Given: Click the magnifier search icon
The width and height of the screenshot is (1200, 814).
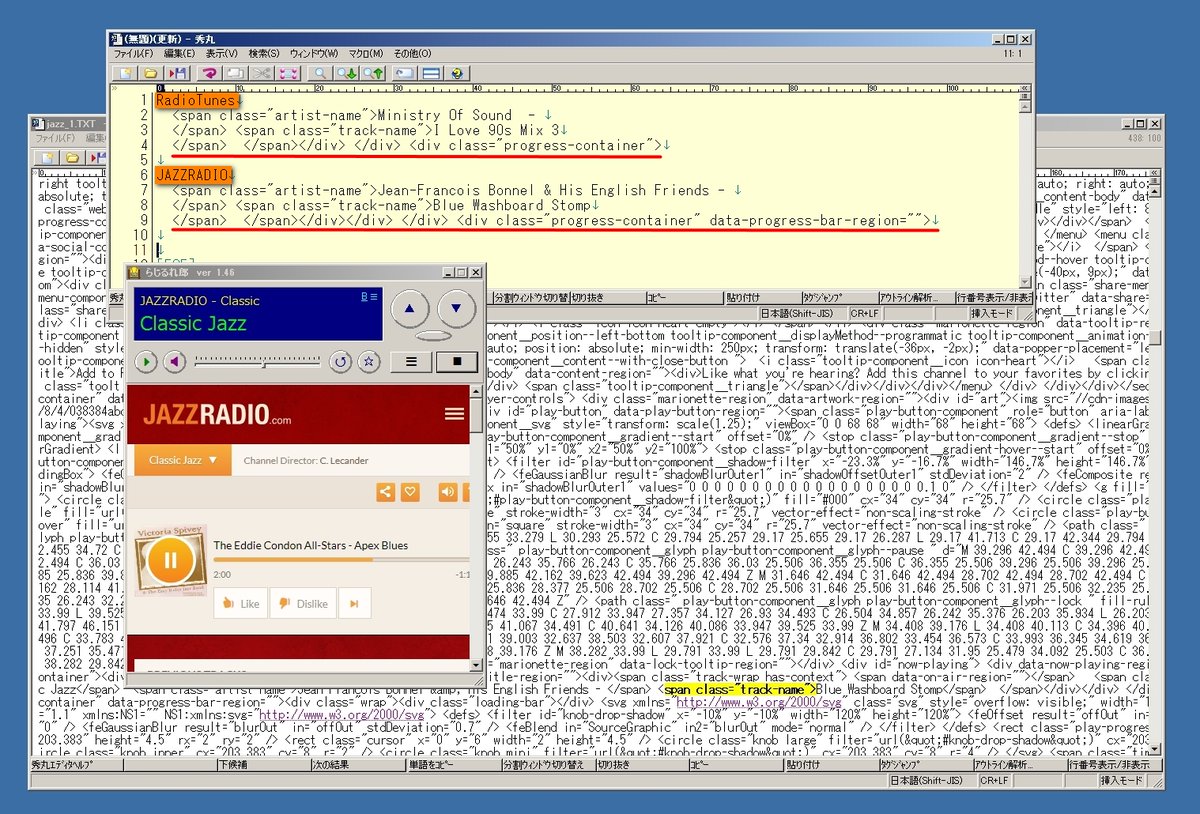Looking at the screenshot, I should pyautogui.click(x=320, y=73).
